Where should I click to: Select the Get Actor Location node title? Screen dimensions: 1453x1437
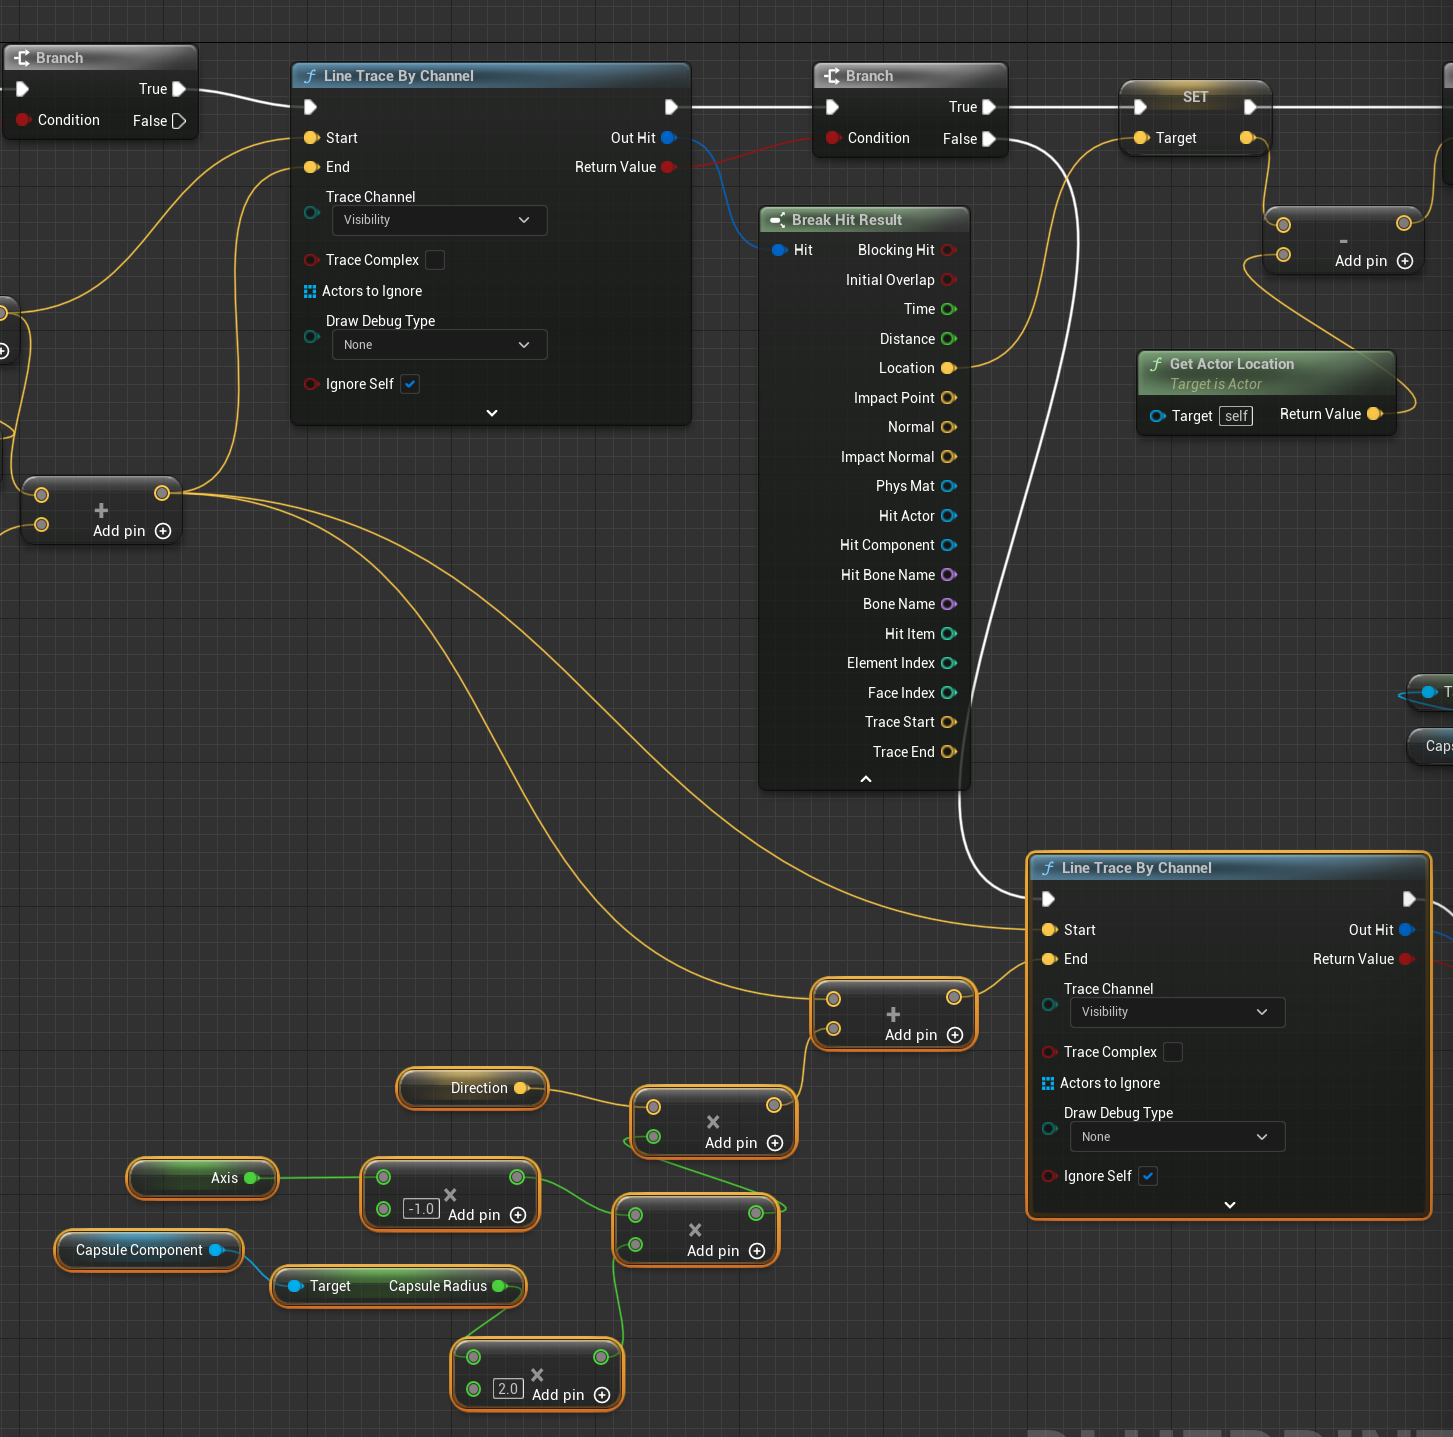pyautogui.click(x=1231, y=364)
